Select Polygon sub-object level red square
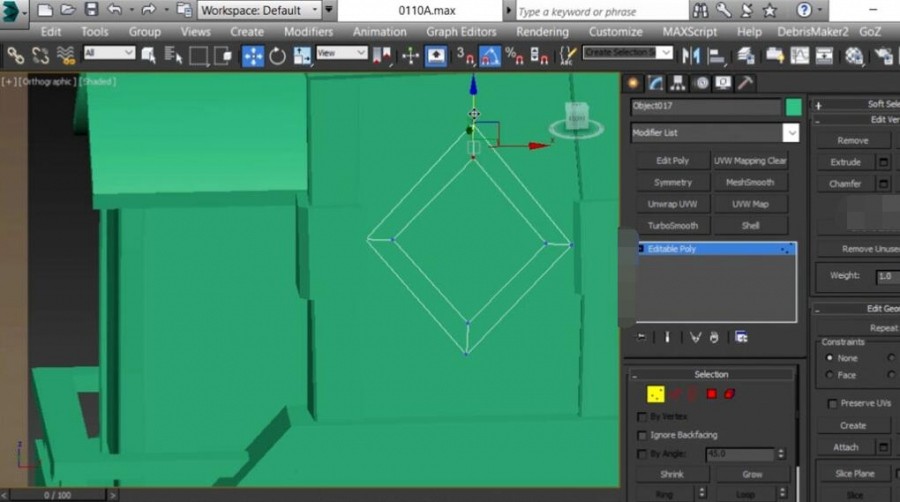The width and height of the screenshot is (900, 502). 712,394
